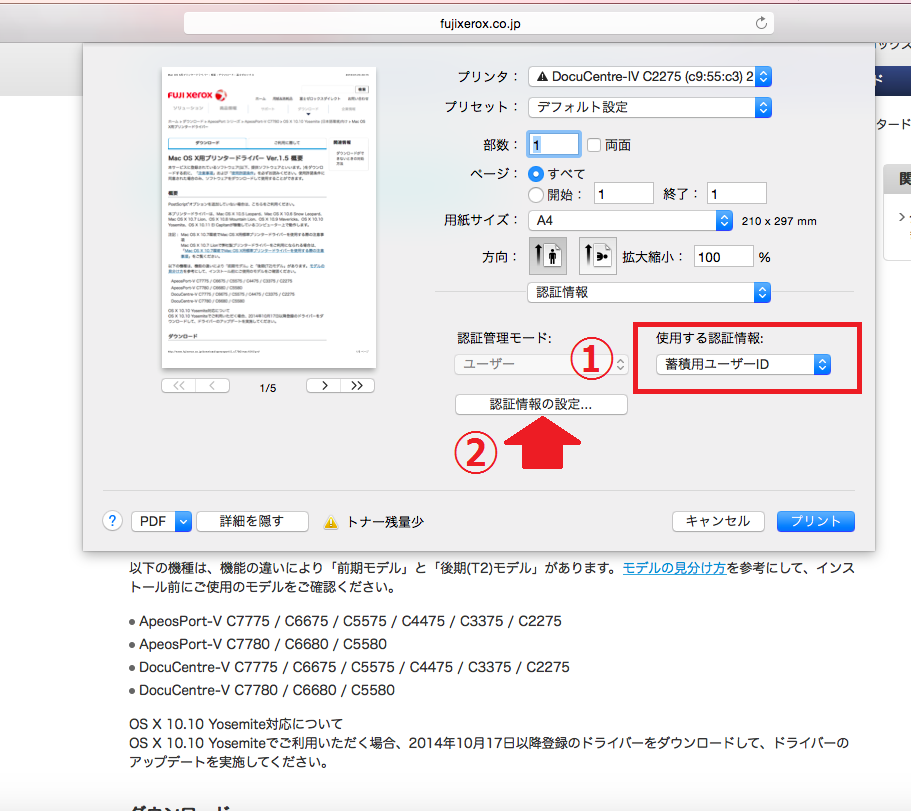Jump to last preview page
The image size is (911, 811).
(x=357, y=386)
